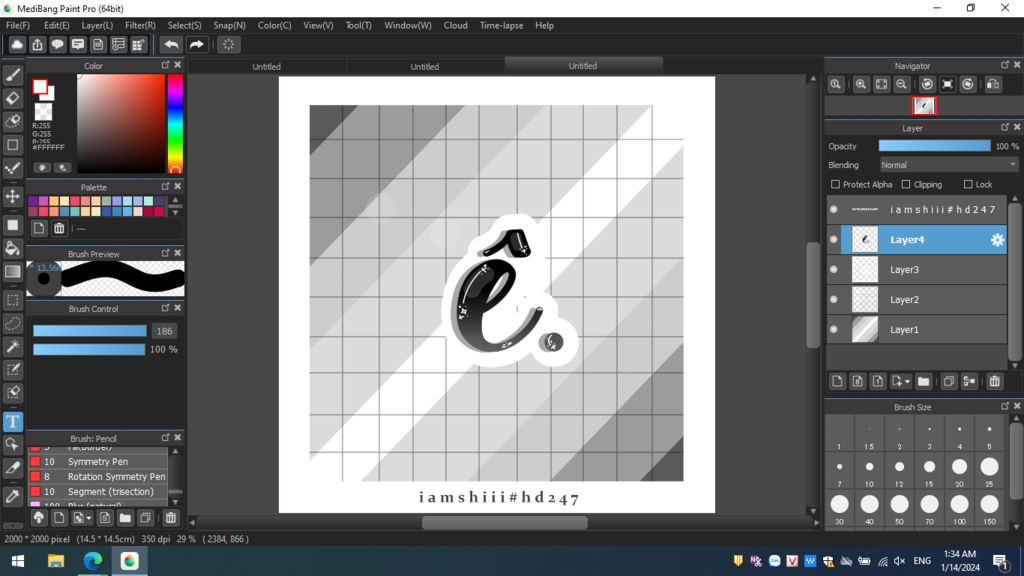The height and width of the screenshot is (576, 1024).
Task: Open Layer4 settings gear
Action: [x=997, y=240]
